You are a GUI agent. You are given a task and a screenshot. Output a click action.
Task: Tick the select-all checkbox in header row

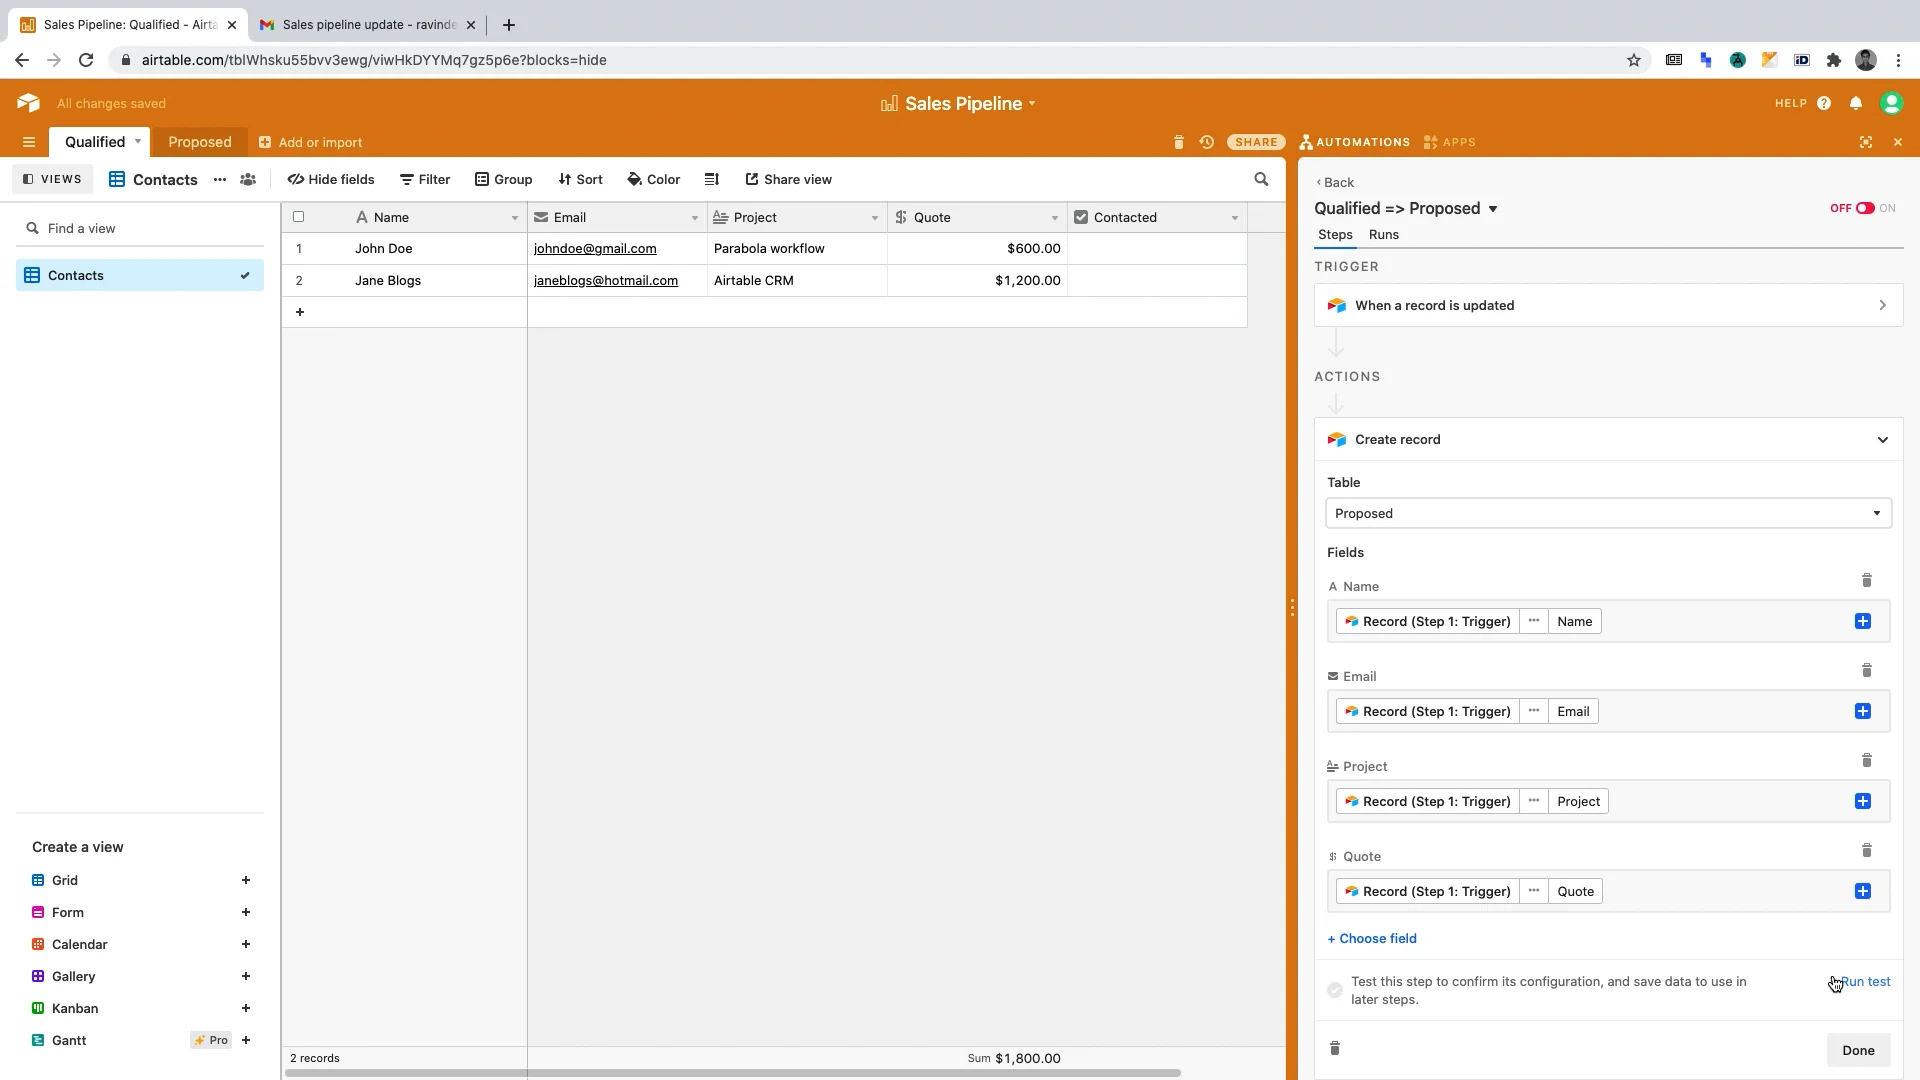[x=298, y=217]
